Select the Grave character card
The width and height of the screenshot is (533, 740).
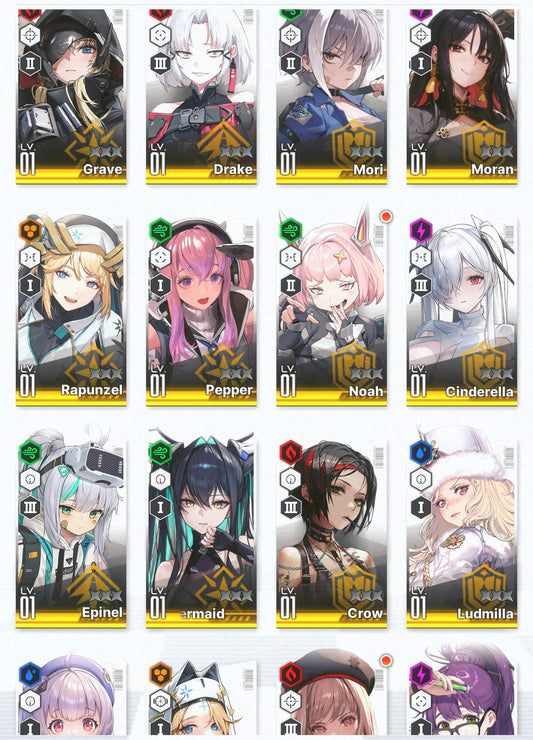[71, 96]
